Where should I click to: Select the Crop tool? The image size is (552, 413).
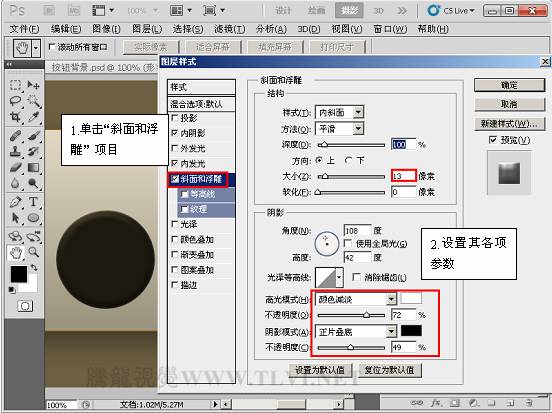pos(15,117)
